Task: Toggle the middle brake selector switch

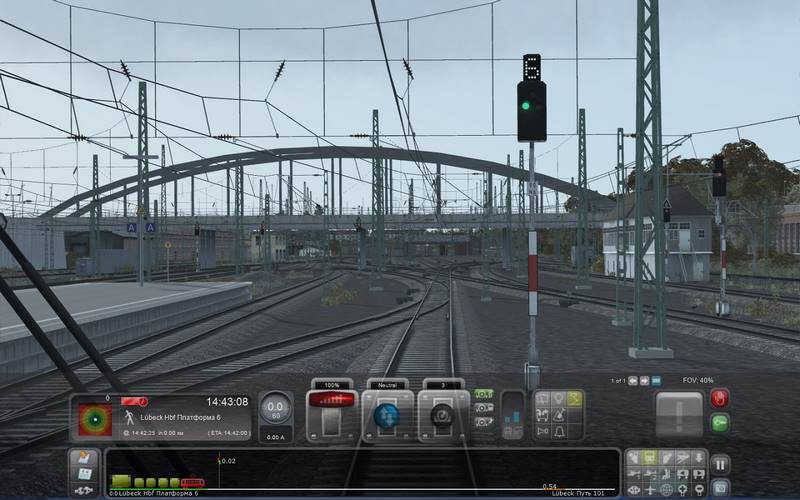Action: click(x=484, y=408)
